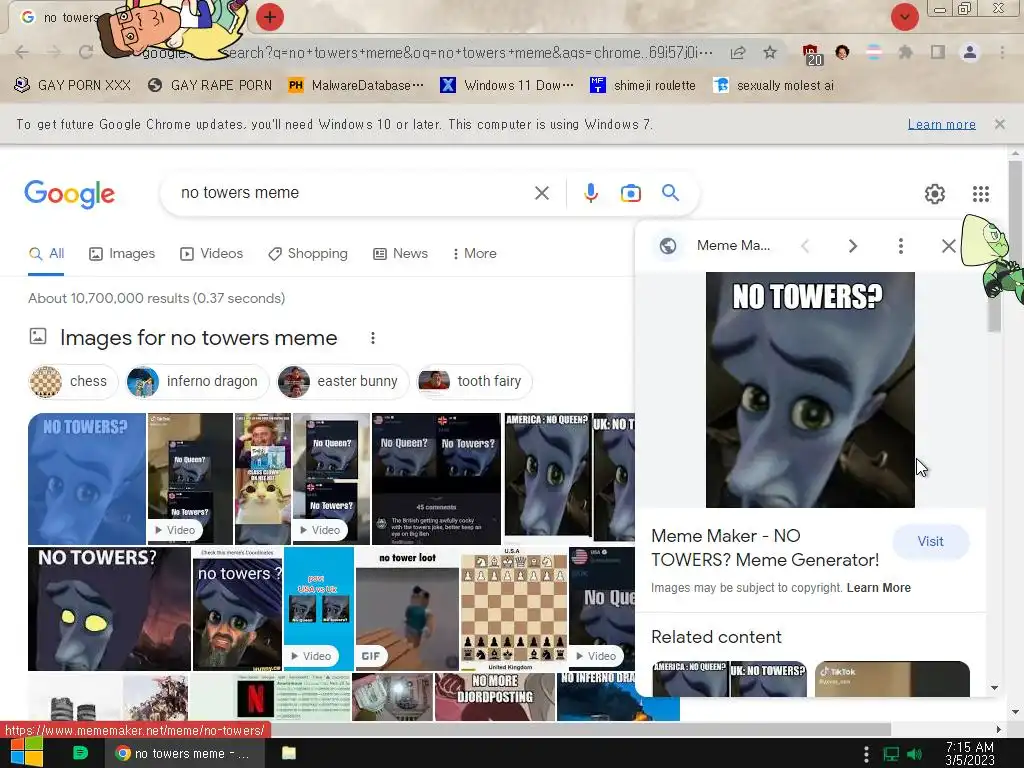Close the image preview panel
The image size is (1024, 768).
(x=948, y=246)
